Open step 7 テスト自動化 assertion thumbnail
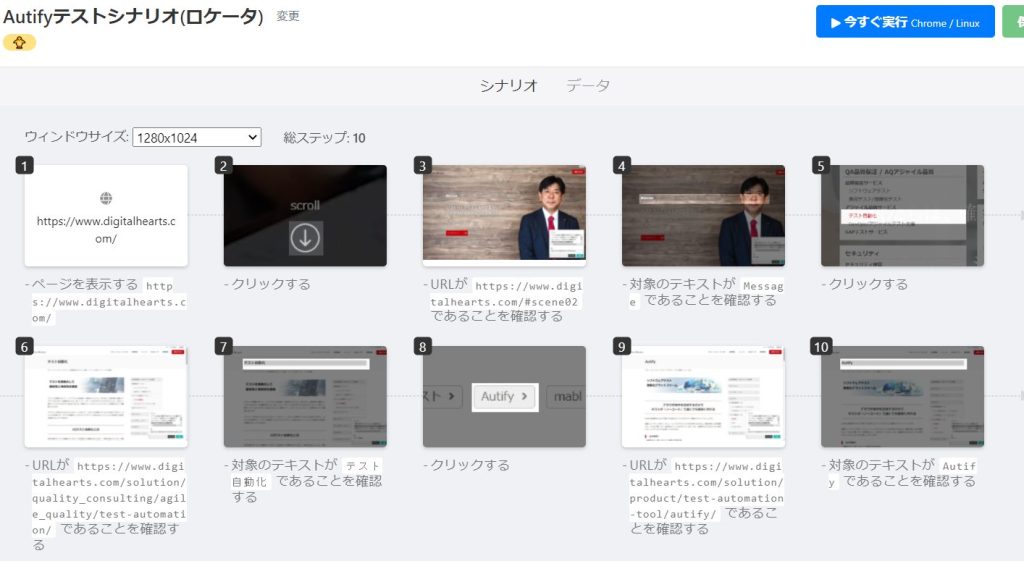1024x561 pixels. pyautogui.click(x=305, y=396)
